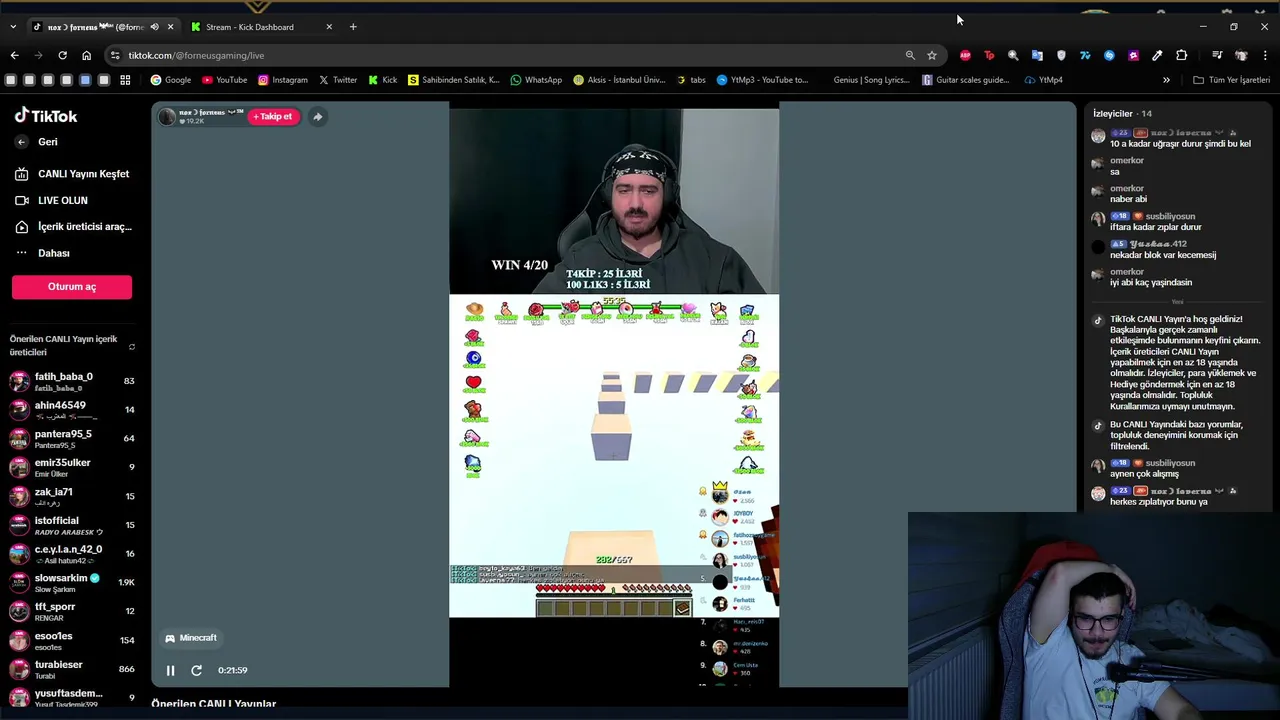Click the Shazam extension icon
This screenshot has height=720, width=1280.
(1109, 55)
